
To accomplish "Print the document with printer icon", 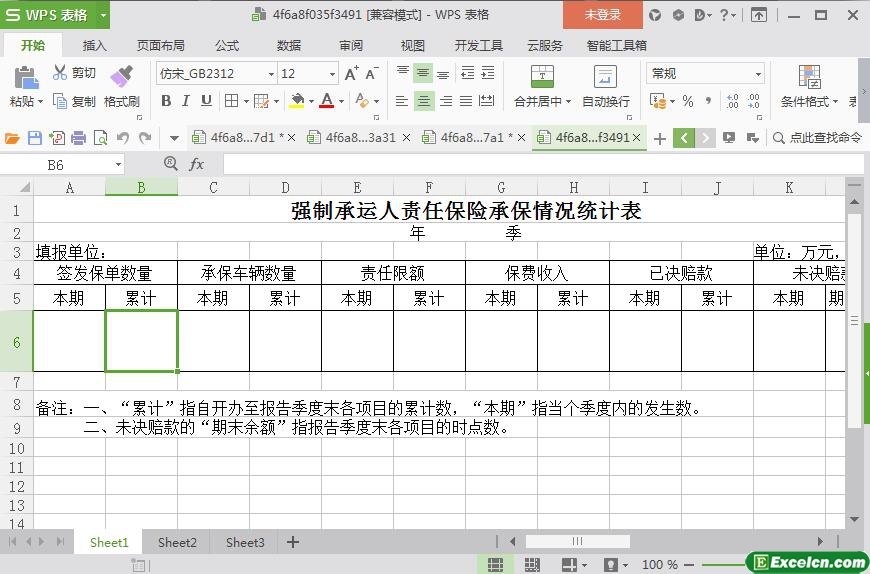I will pos(78,138).
